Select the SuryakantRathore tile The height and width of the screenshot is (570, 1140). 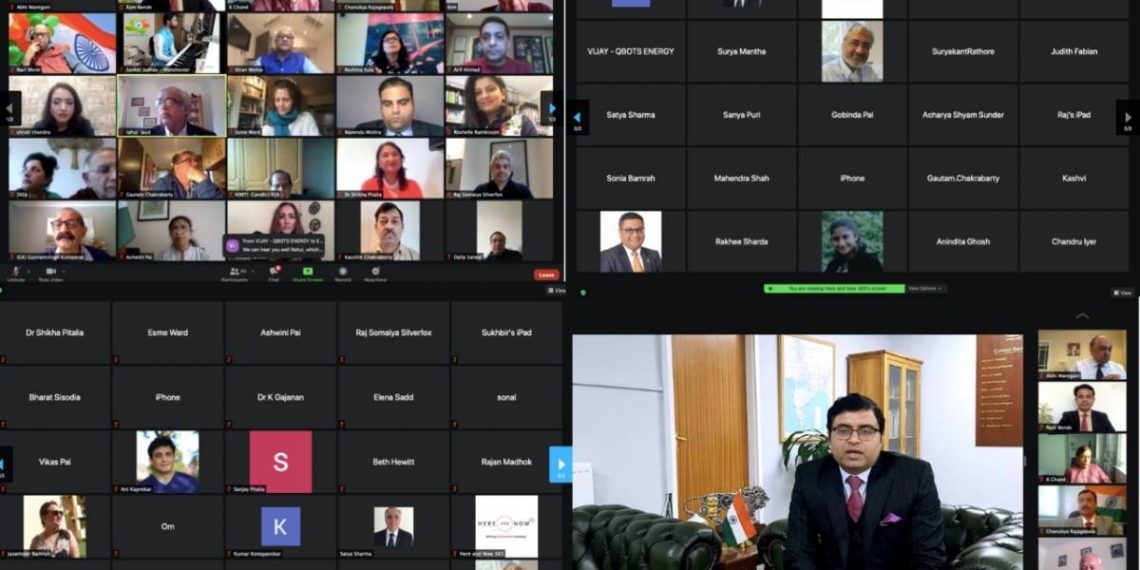click(963, 52)
